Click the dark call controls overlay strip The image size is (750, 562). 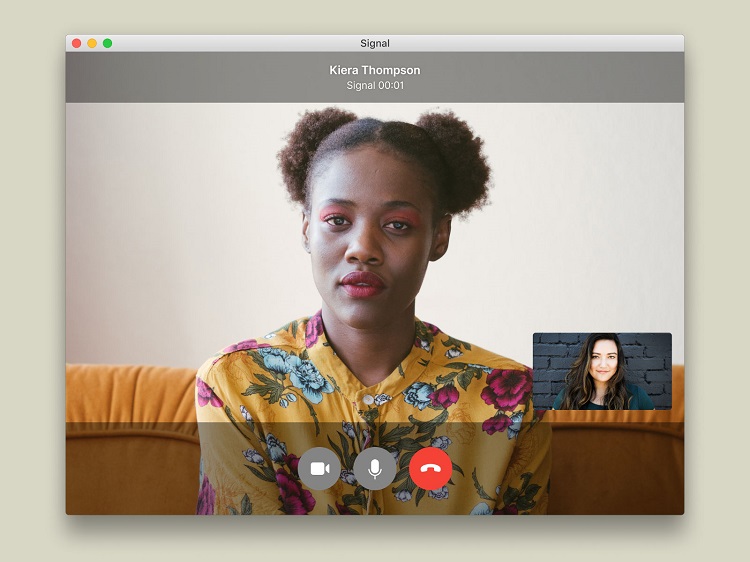coord(375,468)
